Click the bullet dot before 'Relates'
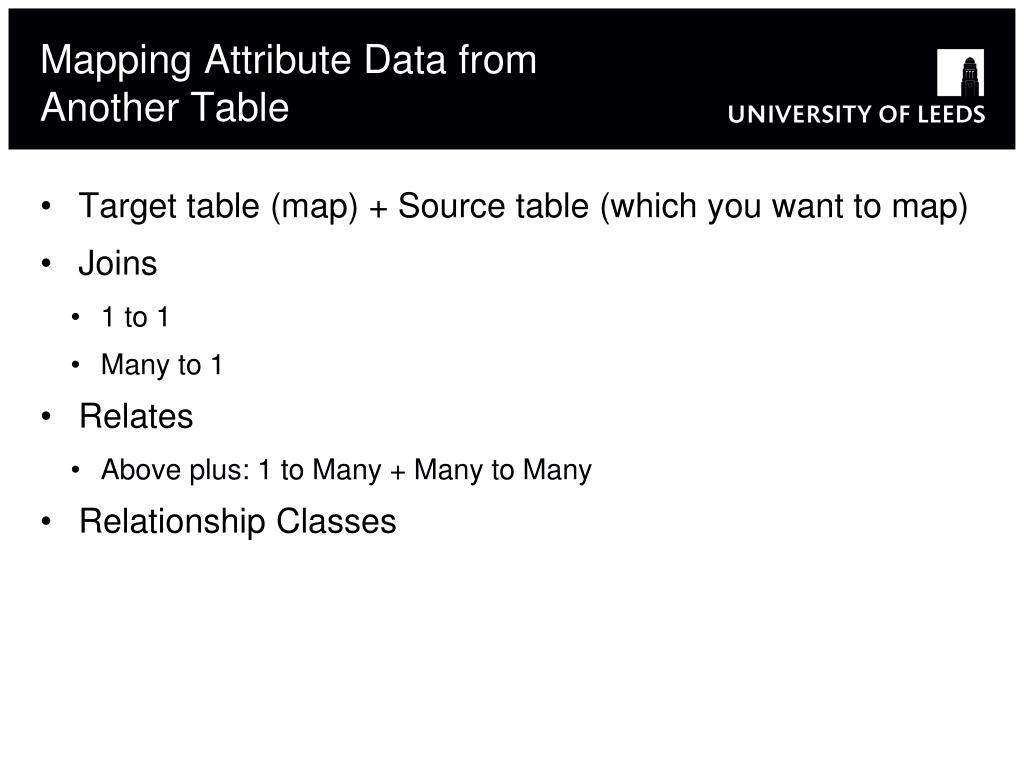 coord(46,417)
